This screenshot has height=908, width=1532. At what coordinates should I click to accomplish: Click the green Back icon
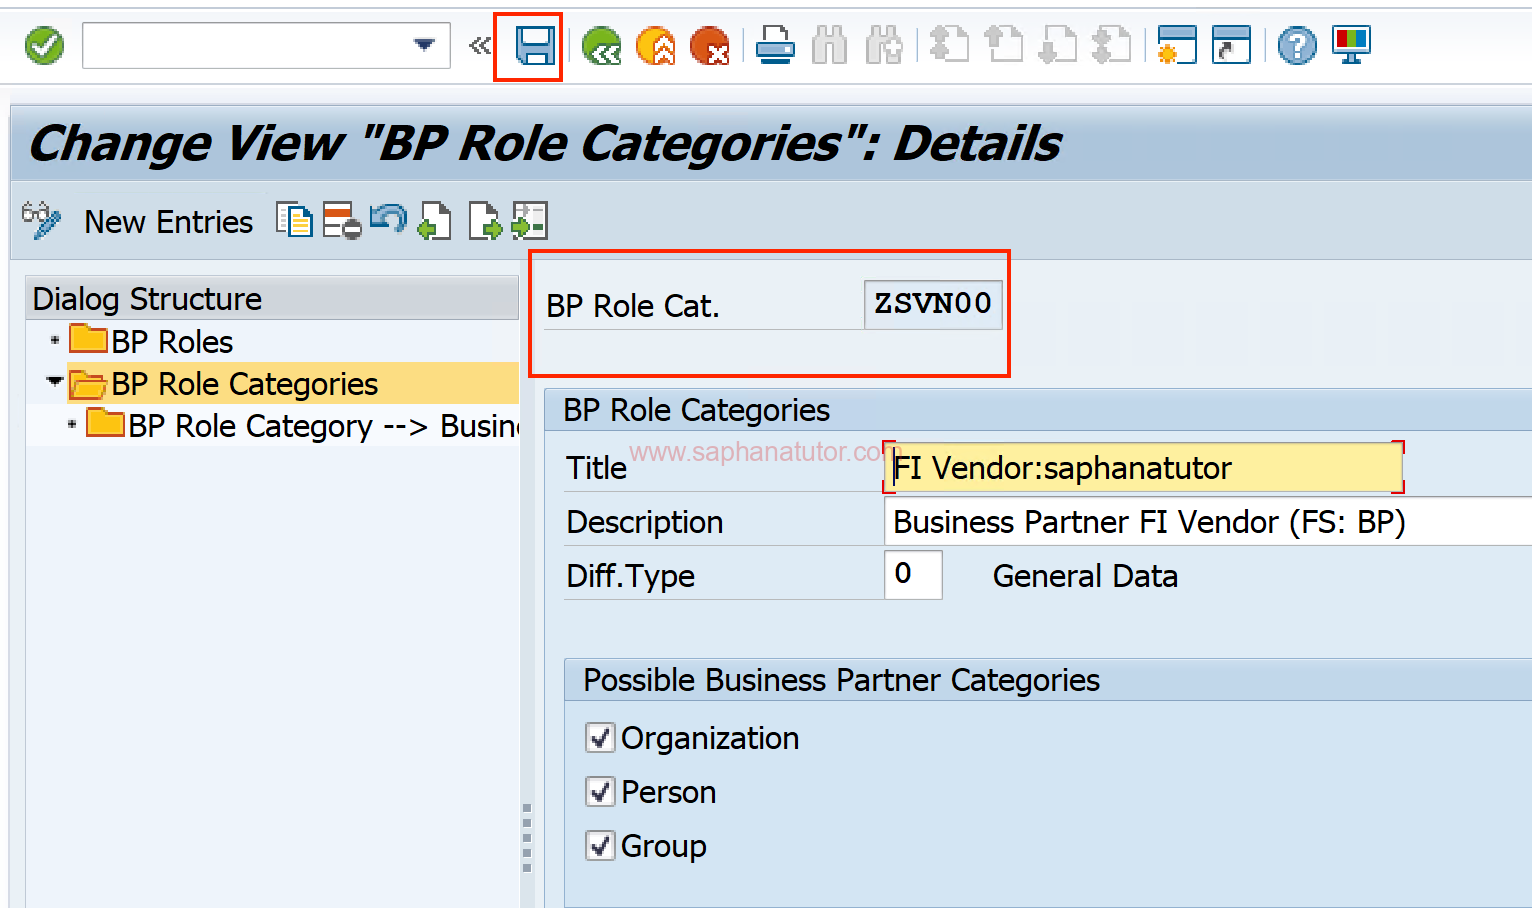[601, 46]
